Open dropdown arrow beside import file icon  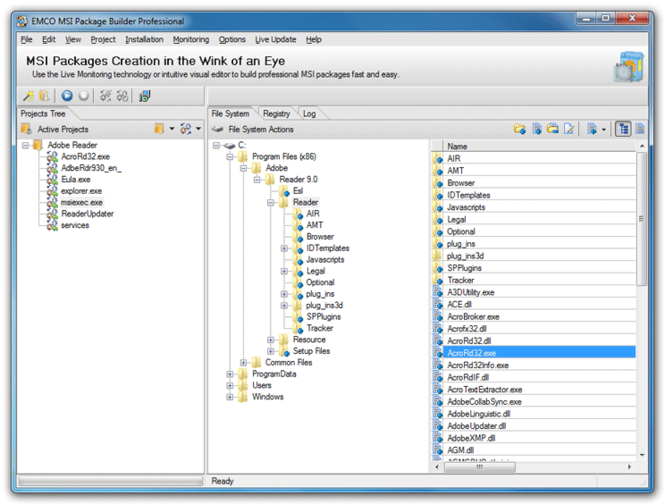[x=604, y=129]
